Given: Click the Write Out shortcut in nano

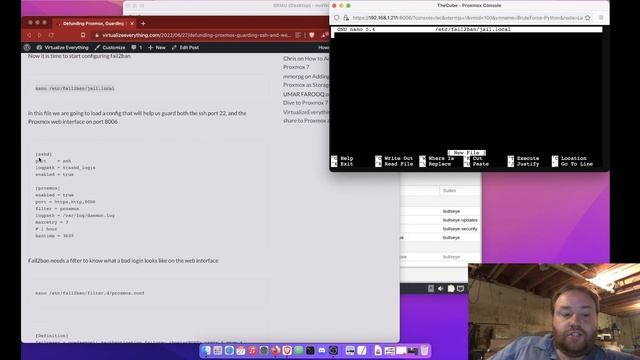Looking at the screenshot, I should (x=394, y=158).
